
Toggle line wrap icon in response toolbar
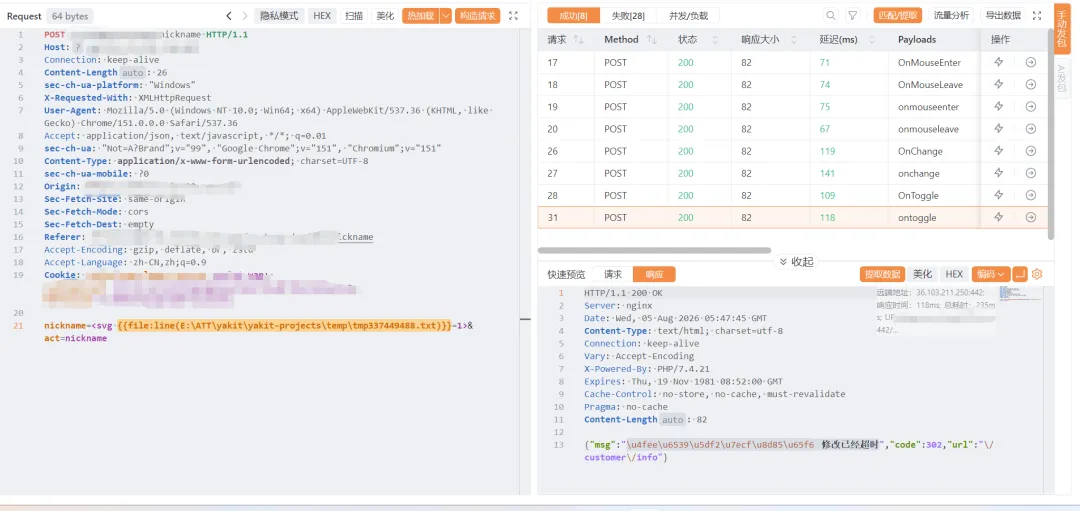(x=1020, y=274)
